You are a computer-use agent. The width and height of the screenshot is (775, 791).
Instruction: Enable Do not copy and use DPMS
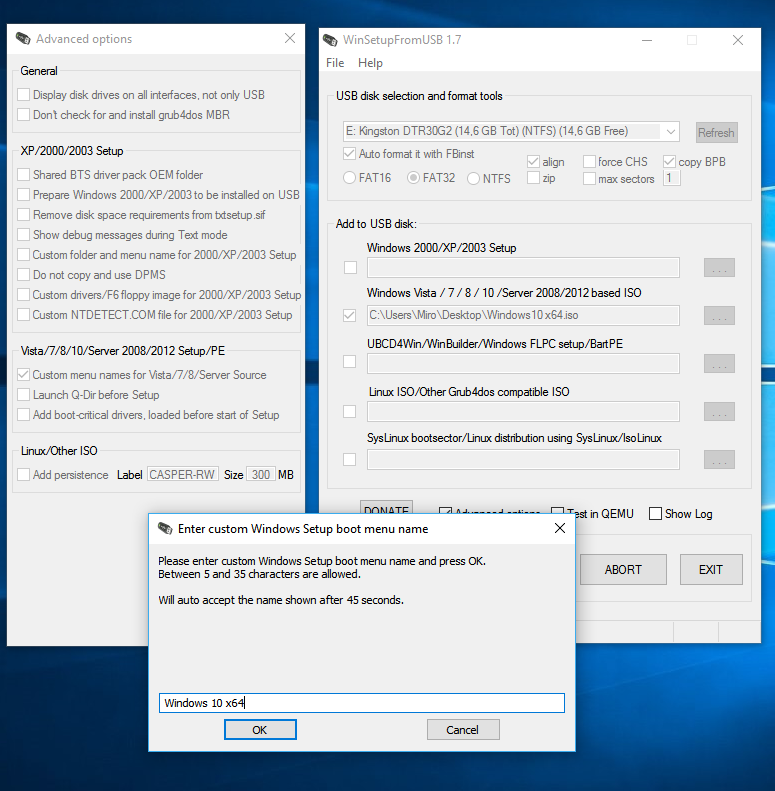point(23,274)
